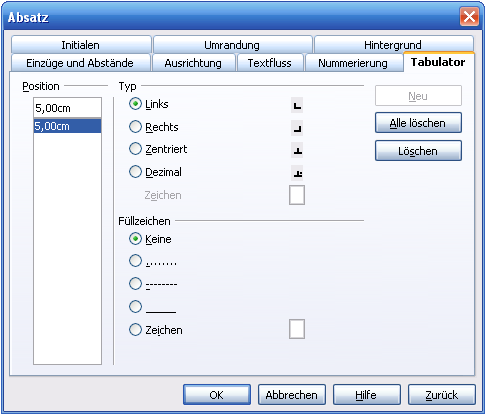Click the fill character Zeichen text box
486x415 pixels.
click(x=297, y=329)
